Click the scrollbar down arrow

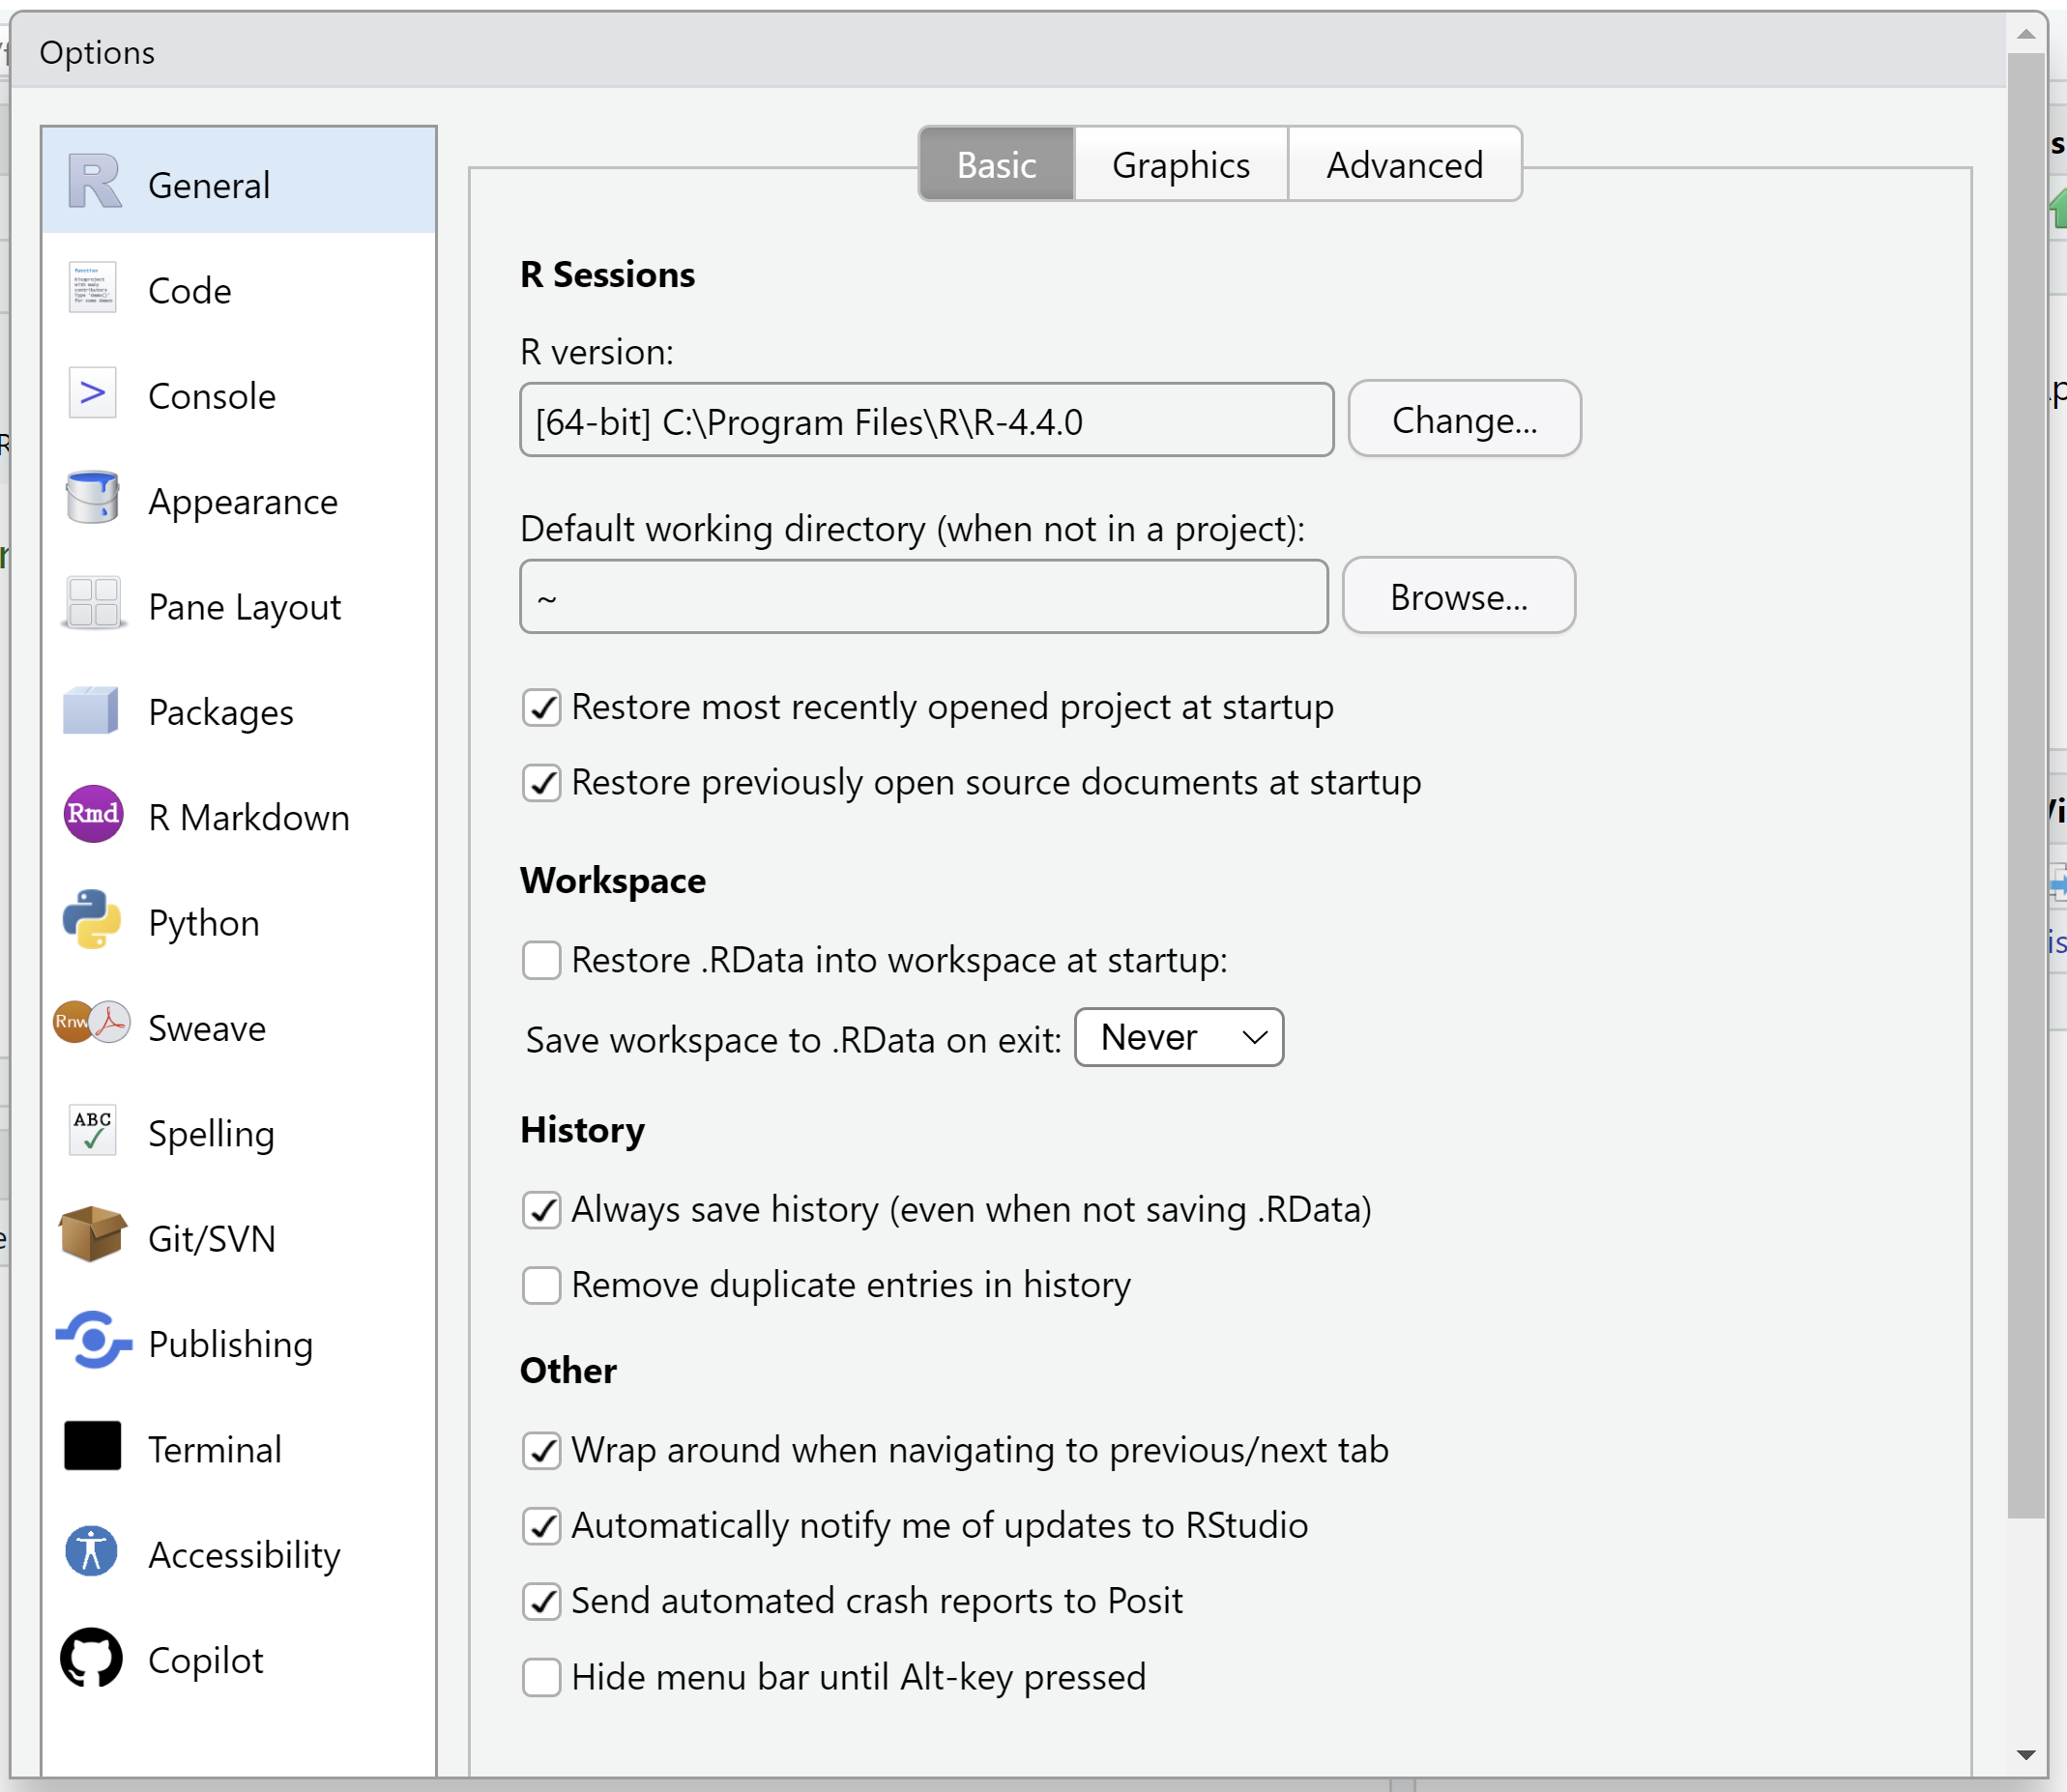pyautogui.click(x=2026, y=1755)
